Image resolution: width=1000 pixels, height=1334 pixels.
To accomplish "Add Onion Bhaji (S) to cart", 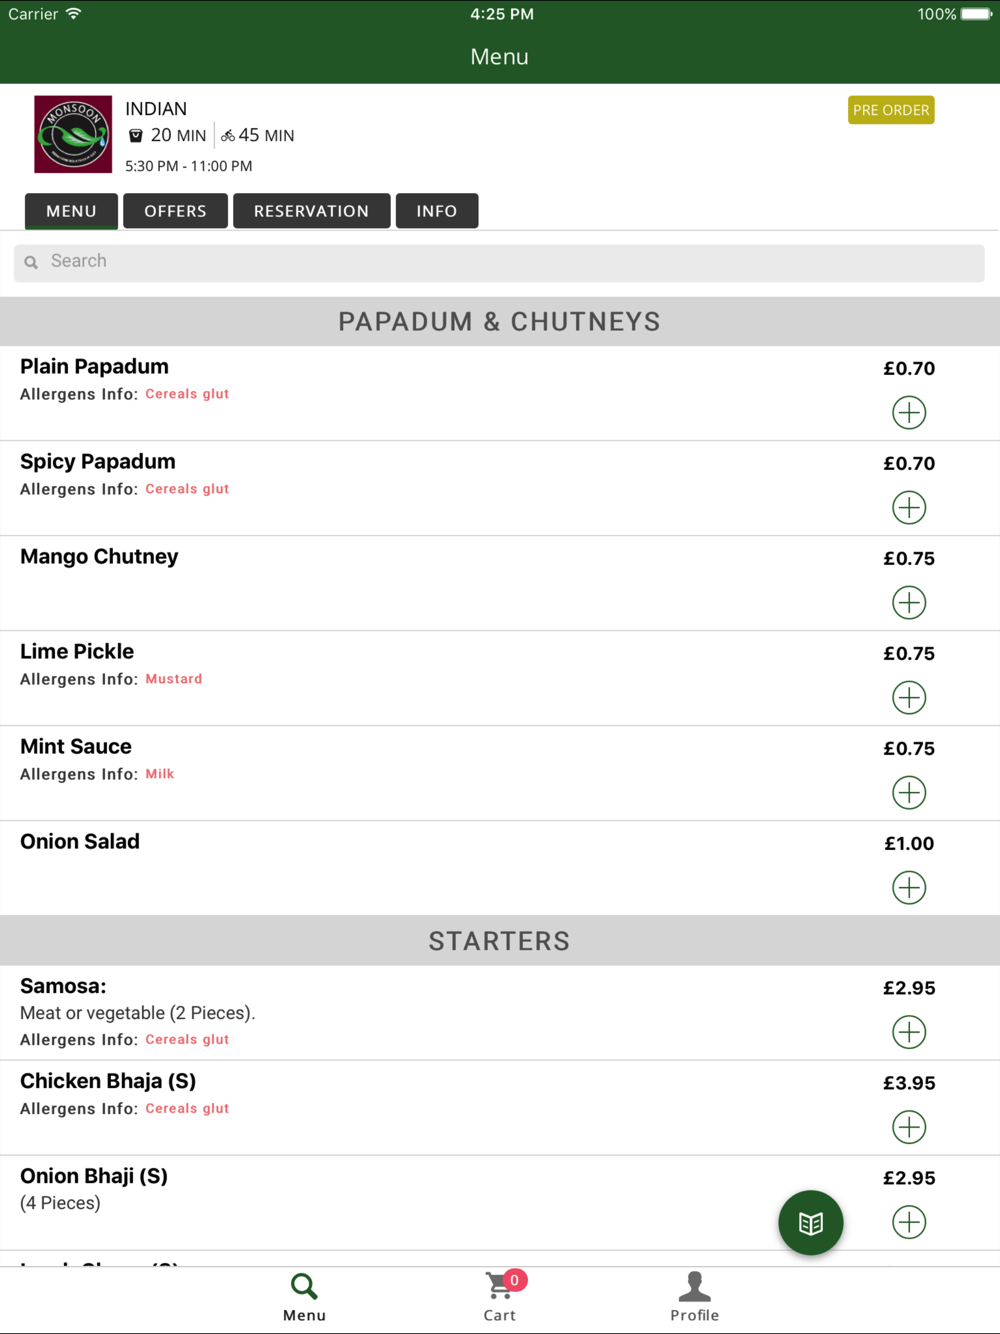I will tap(909, 1222).
